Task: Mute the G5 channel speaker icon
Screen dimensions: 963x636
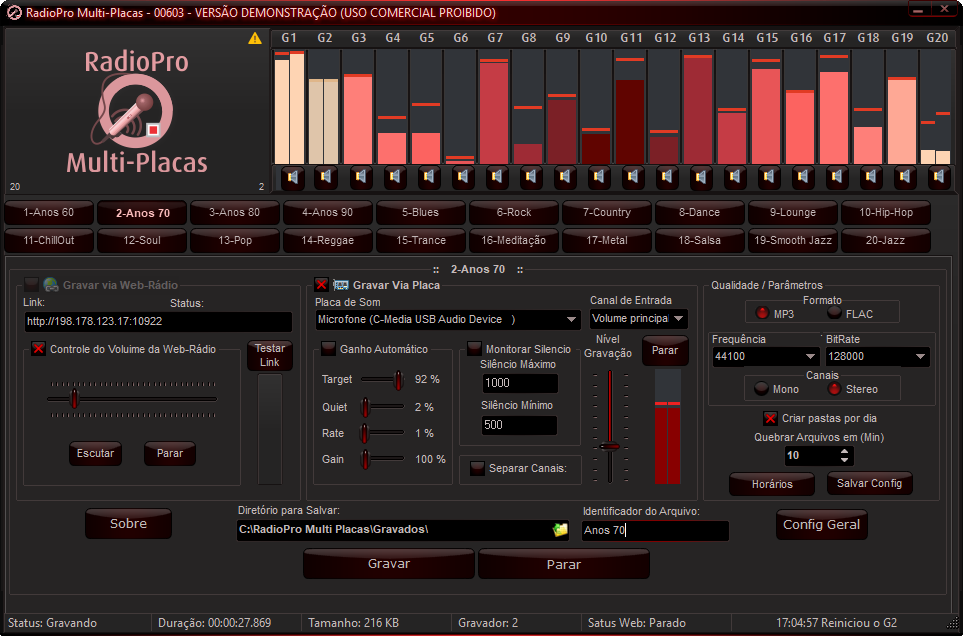Action: pos(429,177)
